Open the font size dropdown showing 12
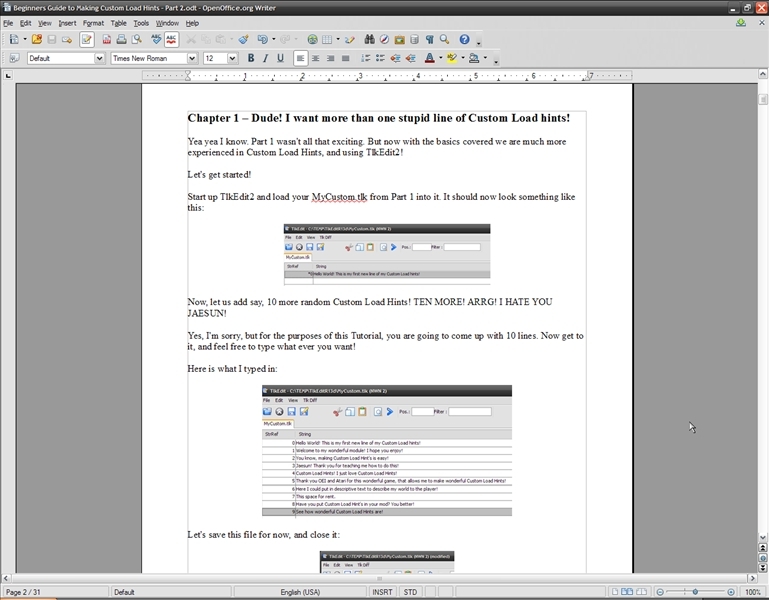 coord(232,59)
